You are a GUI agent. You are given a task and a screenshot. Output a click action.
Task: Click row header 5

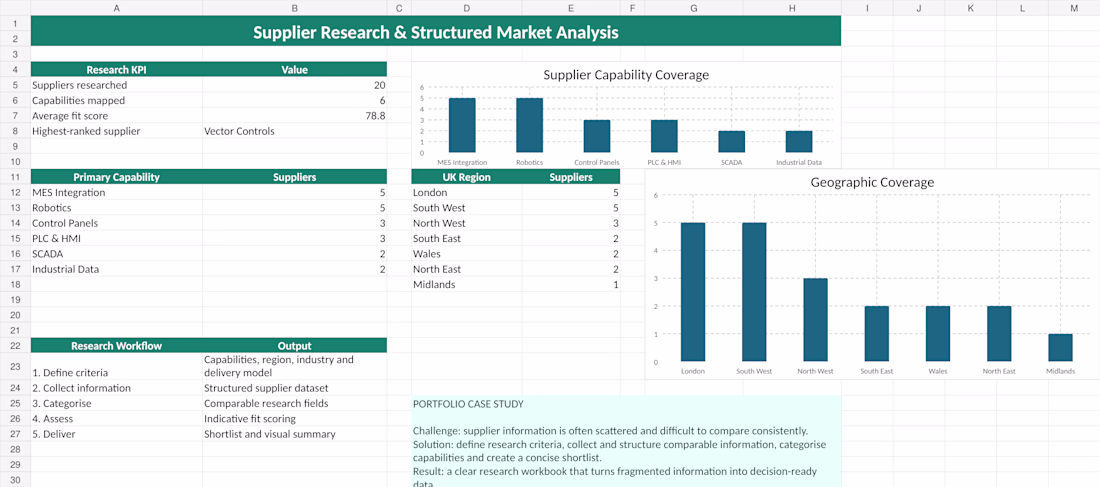pos(15,85)
